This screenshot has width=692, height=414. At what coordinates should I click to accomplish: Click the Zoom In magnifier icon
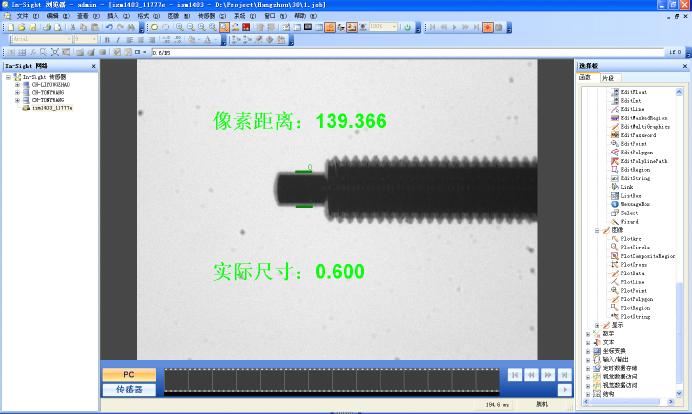179,27
